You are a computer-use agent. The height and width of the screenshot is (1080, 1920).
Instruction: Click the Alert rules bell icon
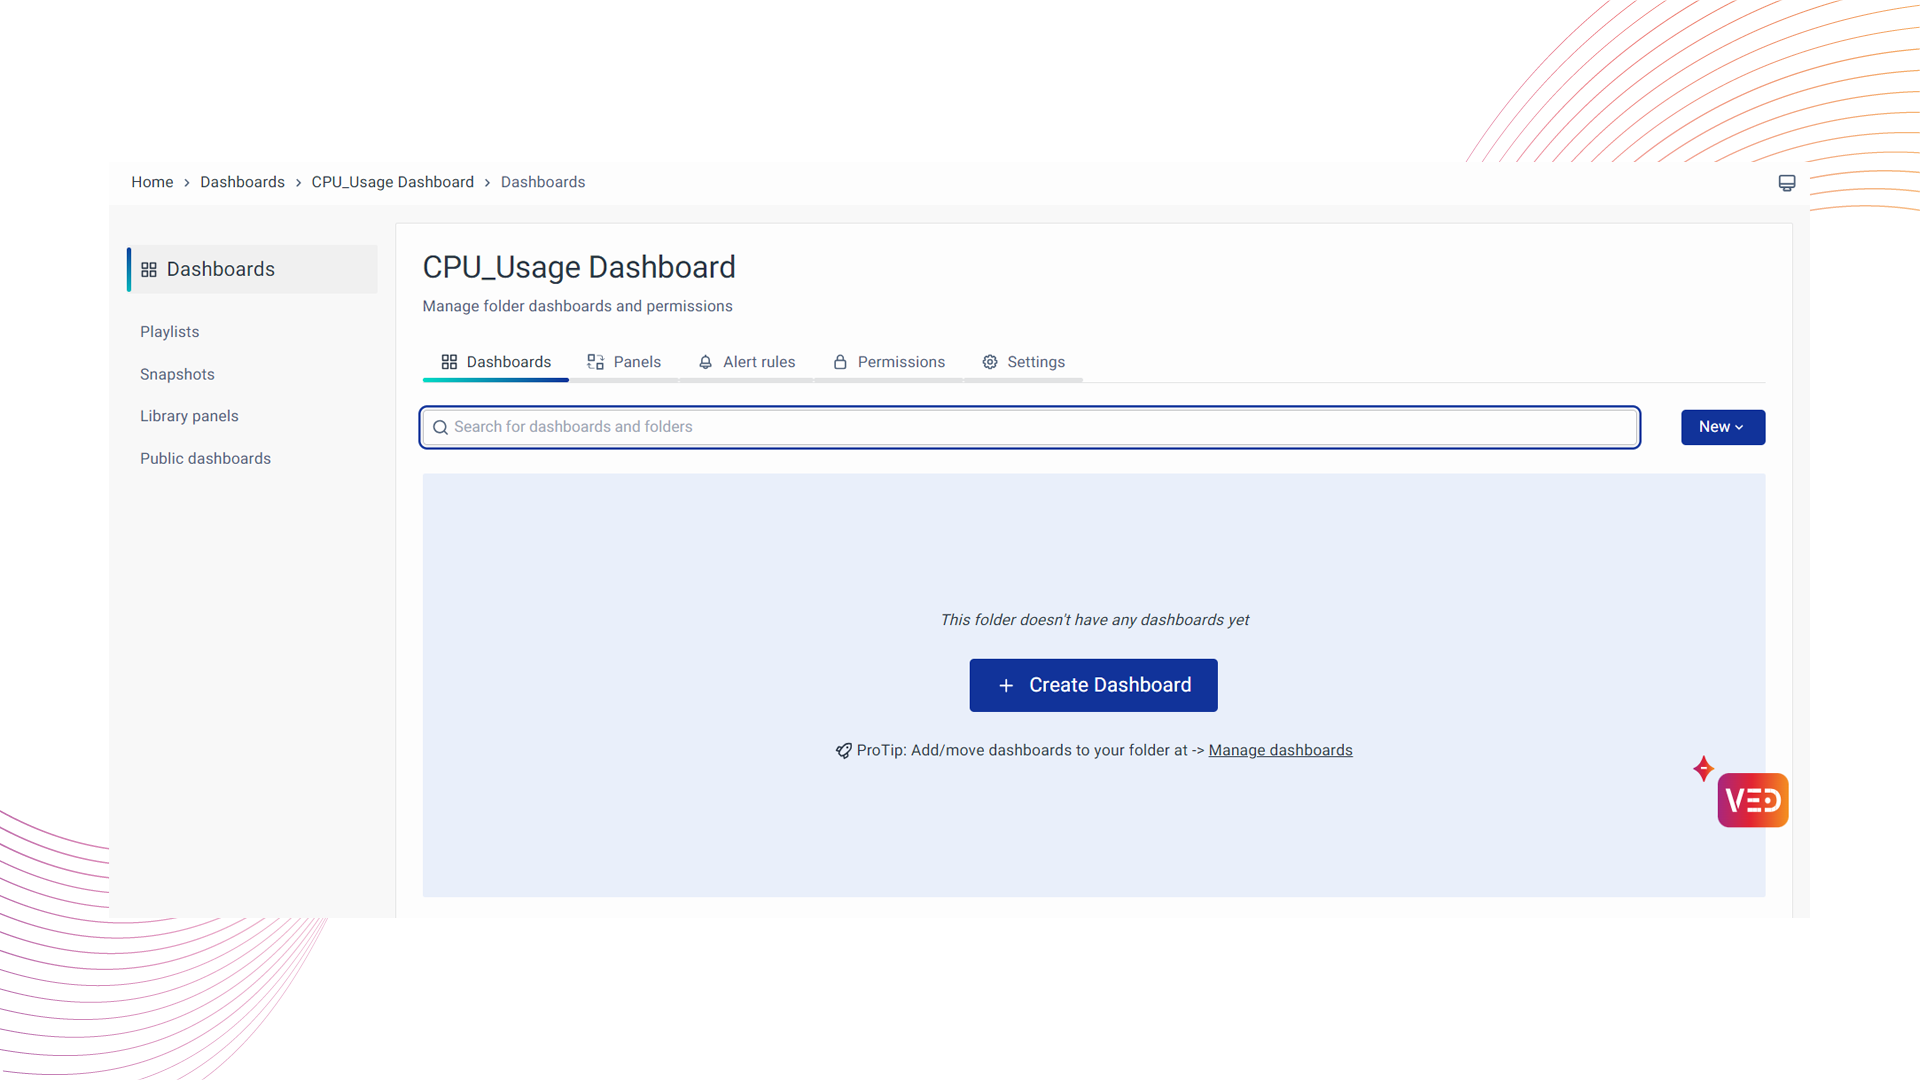pos(706,362)
